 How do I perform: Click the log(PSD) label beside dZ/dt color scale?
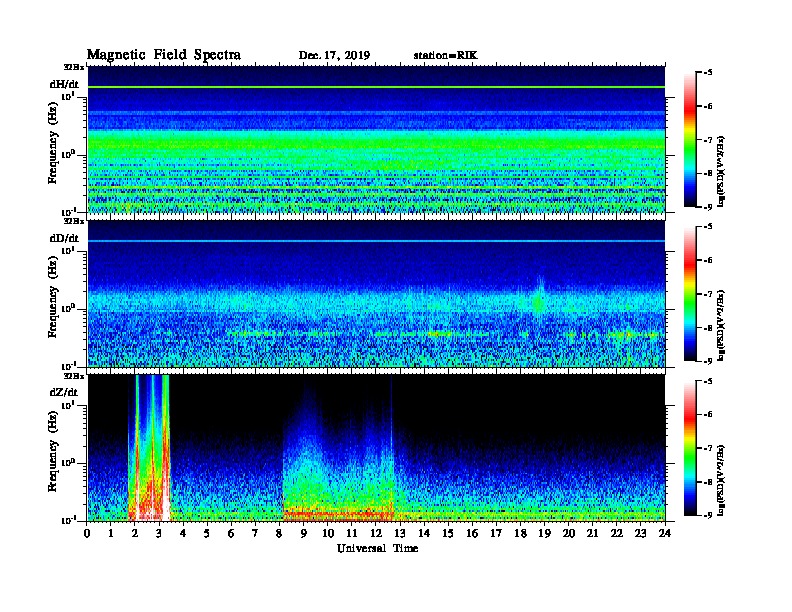(x=721, y=480)
